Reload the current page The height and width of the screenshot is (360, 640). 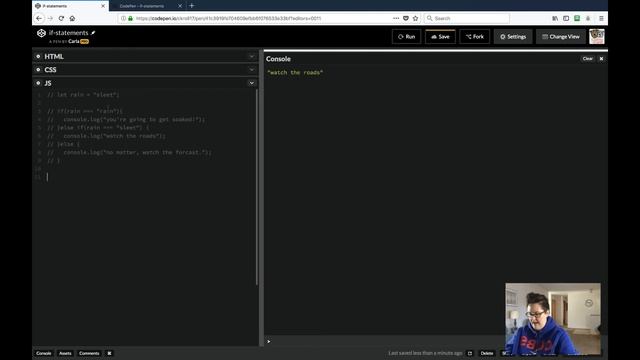click(x=61, y=18)
